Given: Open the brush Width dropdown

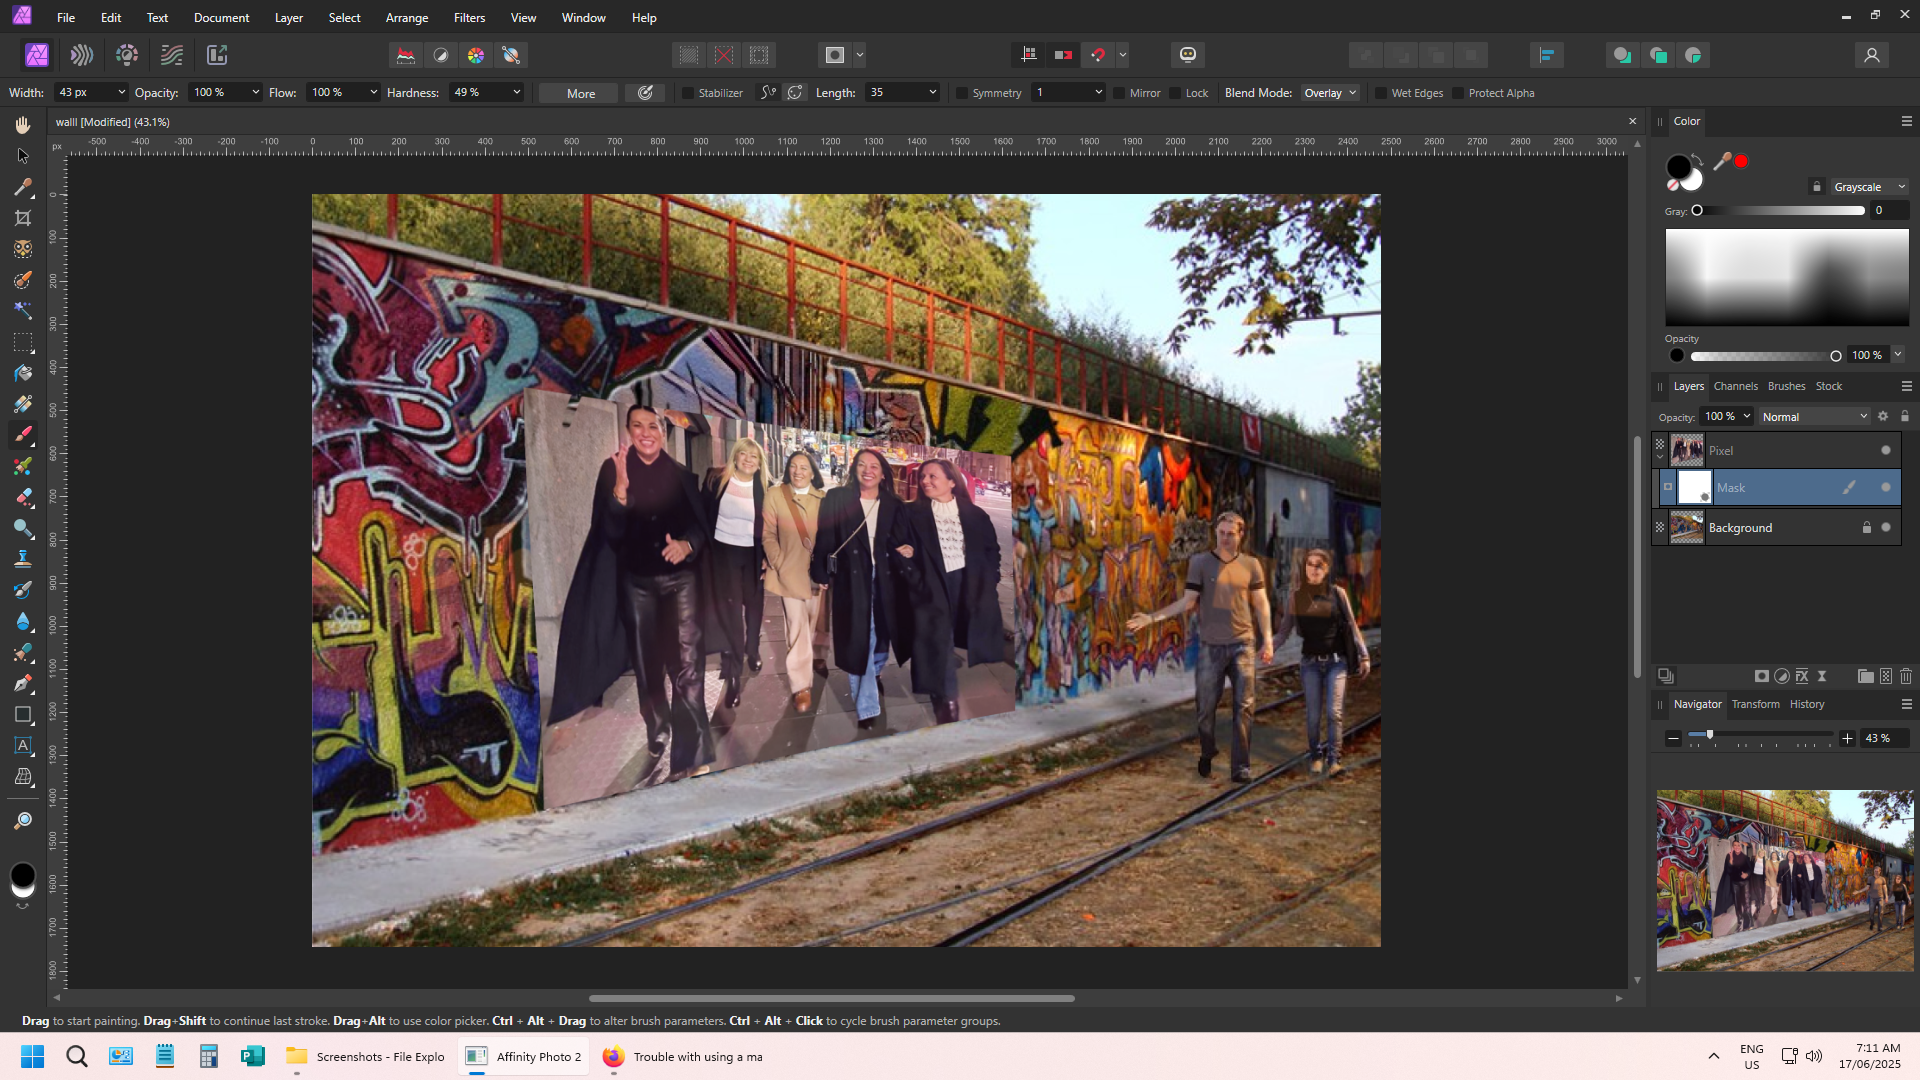Looking at the screenshot, I should click(x=122, y=92).
